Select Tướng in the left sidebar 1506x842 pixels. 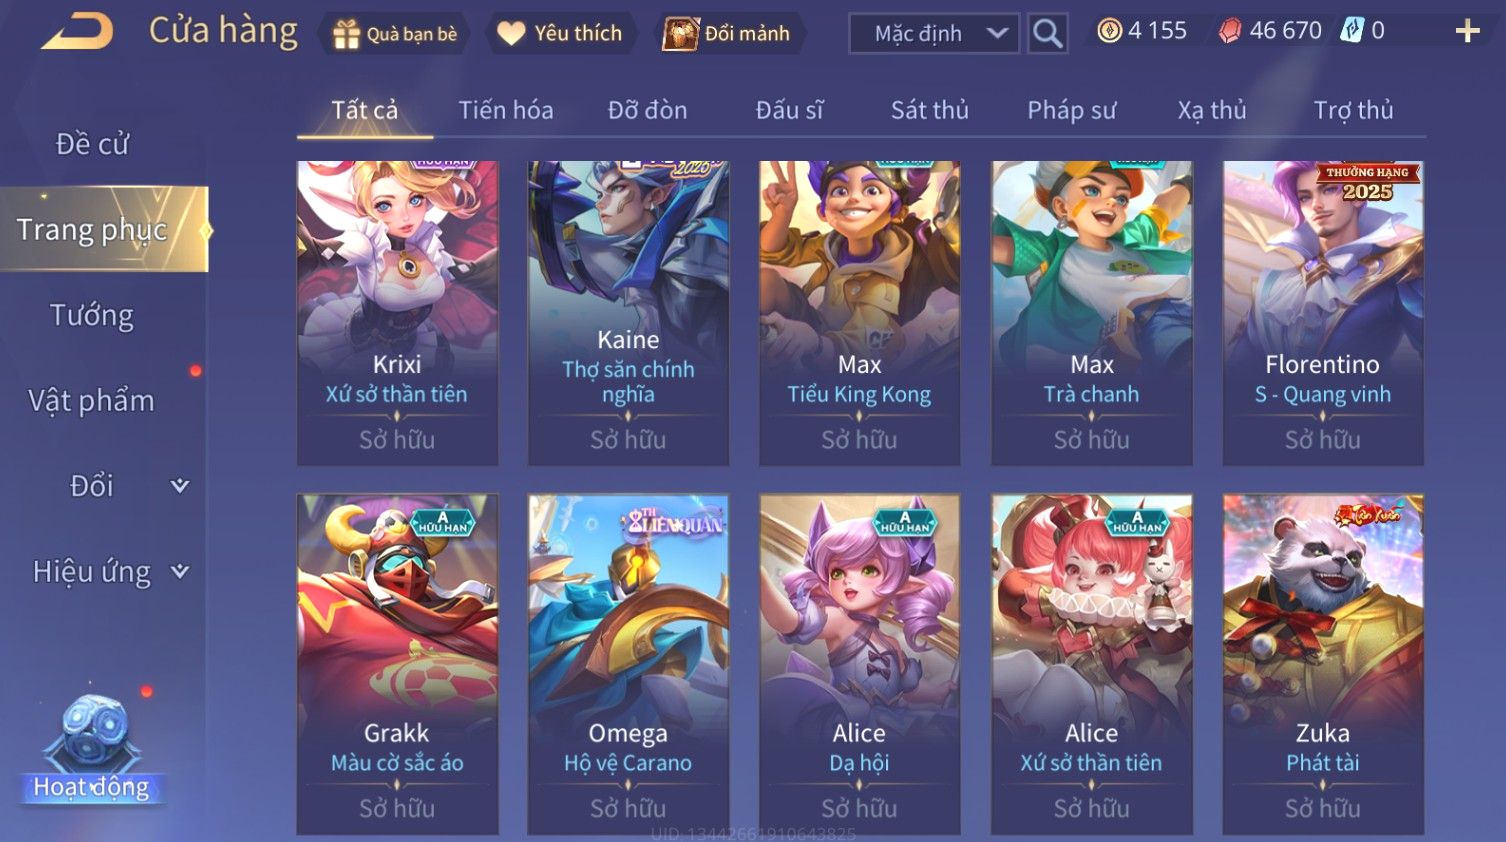92,315
